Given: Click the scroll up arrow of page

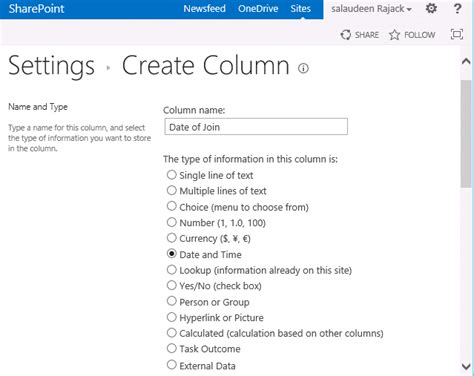Looking at the screenshot, I should tap(466, 61).
